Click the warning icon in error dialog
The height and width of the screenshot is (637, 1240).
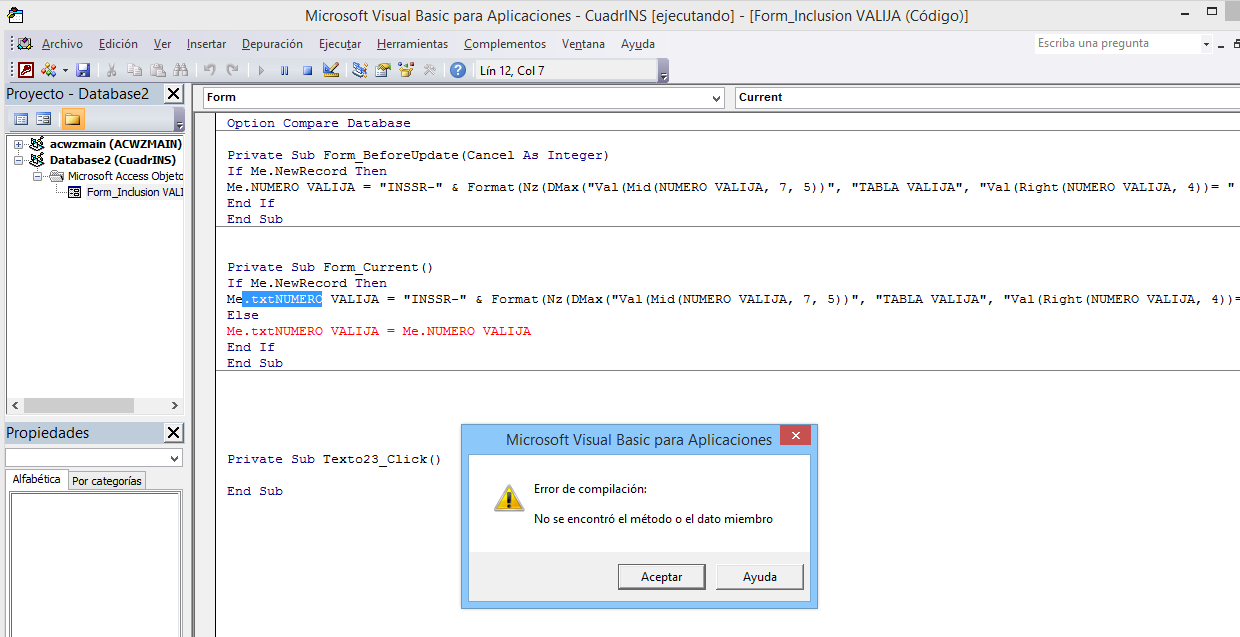509,498
